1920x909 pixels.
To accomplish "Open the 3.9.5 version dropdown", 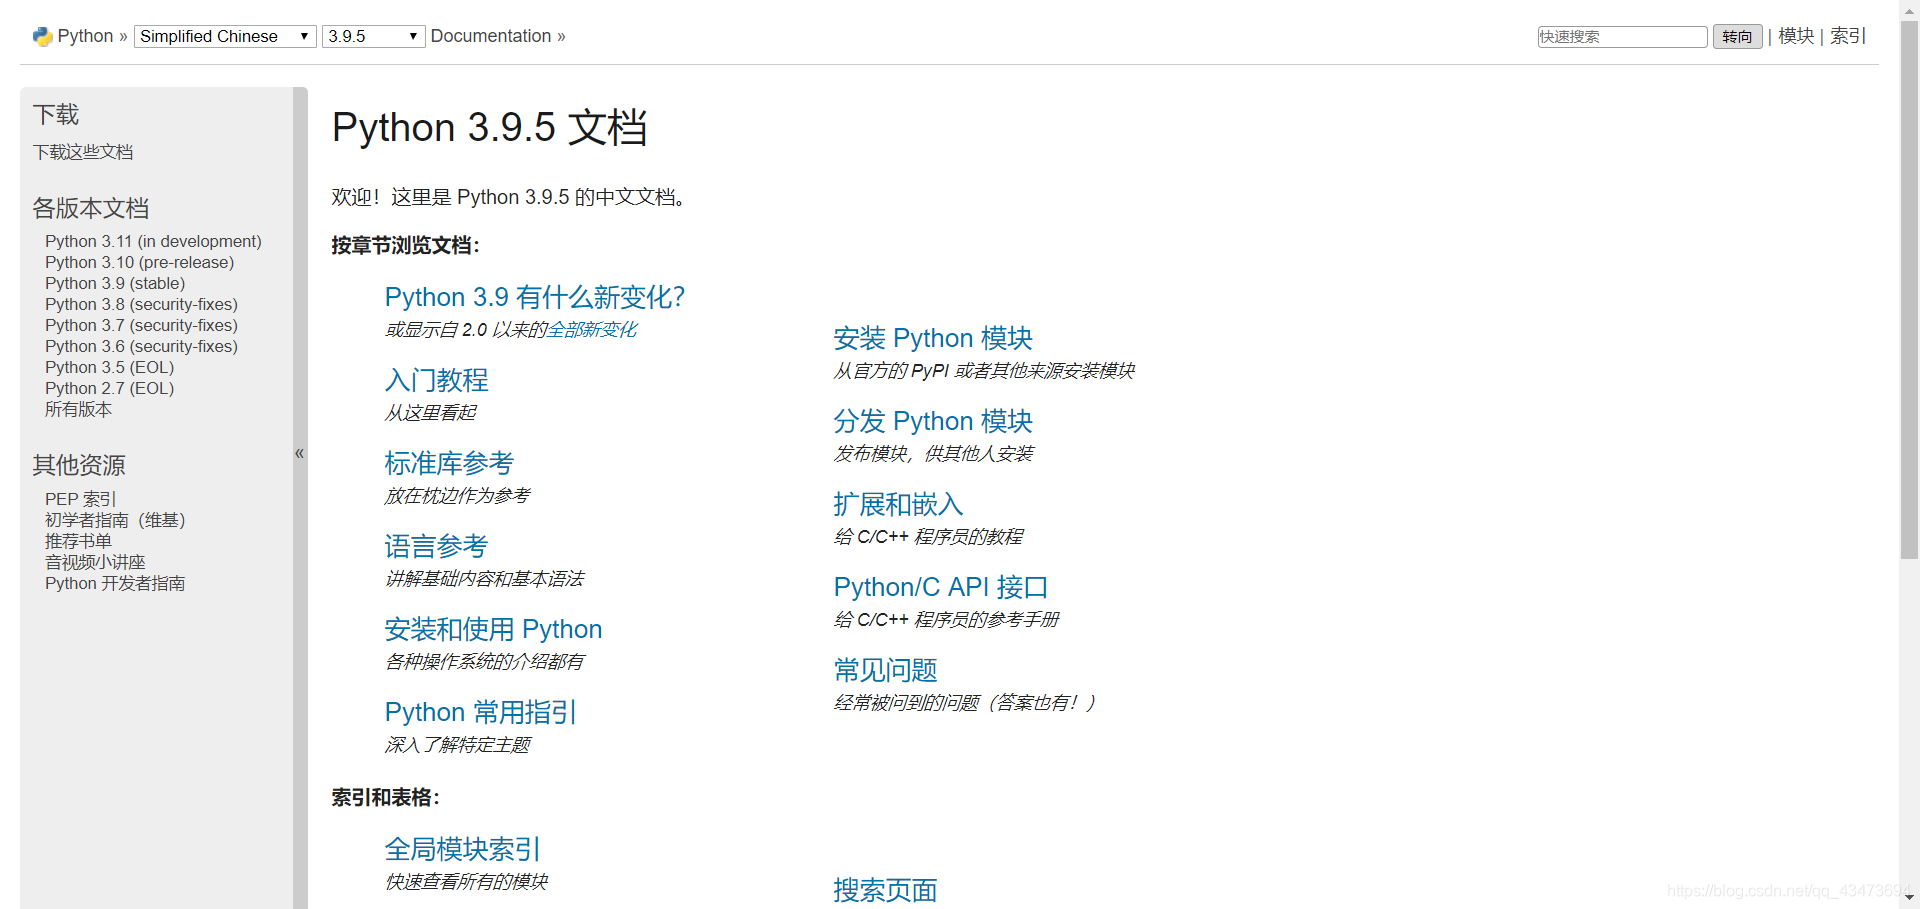I will (x=373, y=36).
